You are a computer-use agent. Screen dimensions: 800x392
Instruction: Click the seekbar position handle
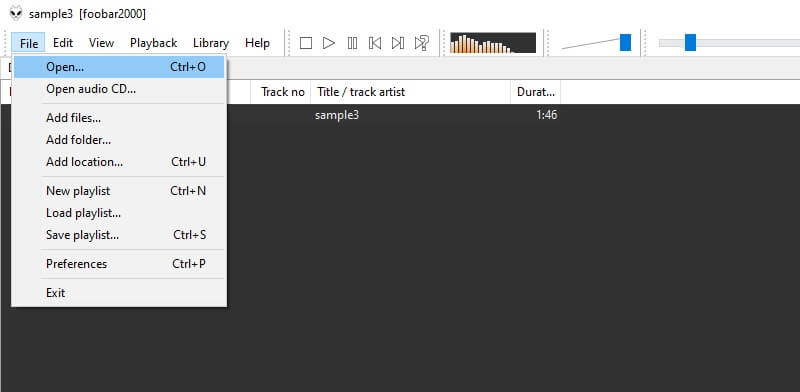[x=690, y=43]
